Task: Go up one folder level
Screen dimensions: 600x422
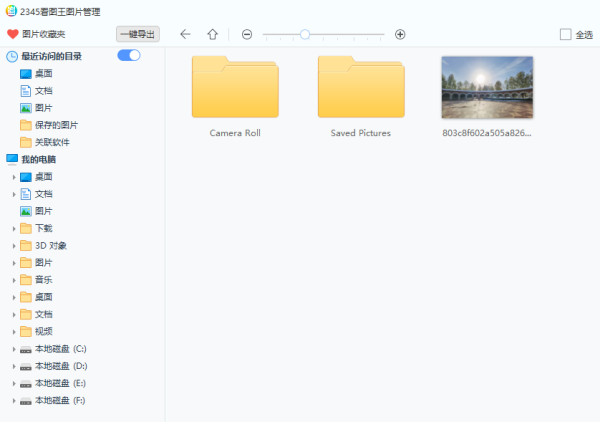Action: point(212,34)
